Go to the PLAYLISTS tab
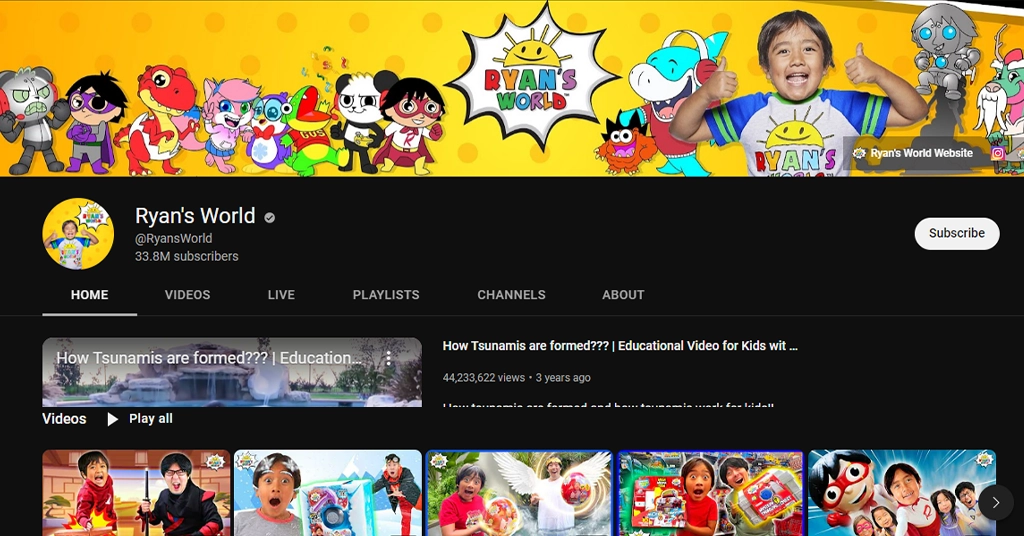Screen dimensions: 1024x536 (x=386, y=295)
